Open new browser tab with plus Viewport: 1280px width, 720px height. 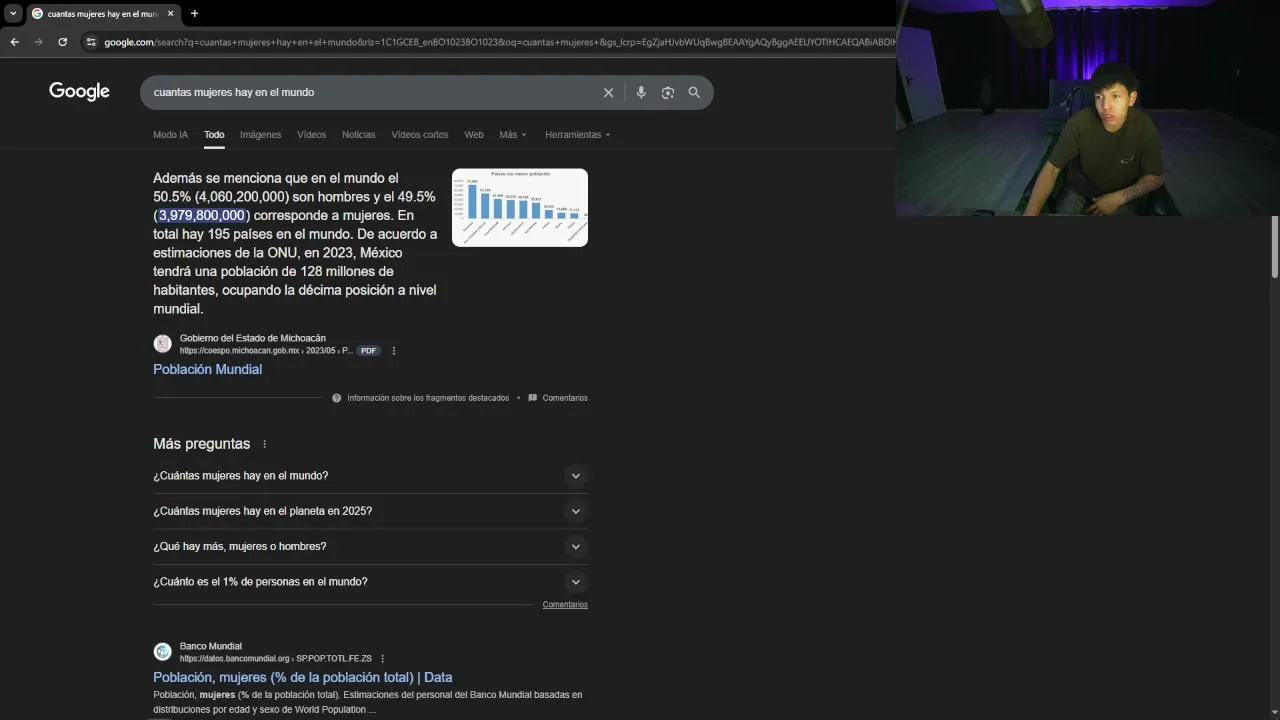pos(194,13)
